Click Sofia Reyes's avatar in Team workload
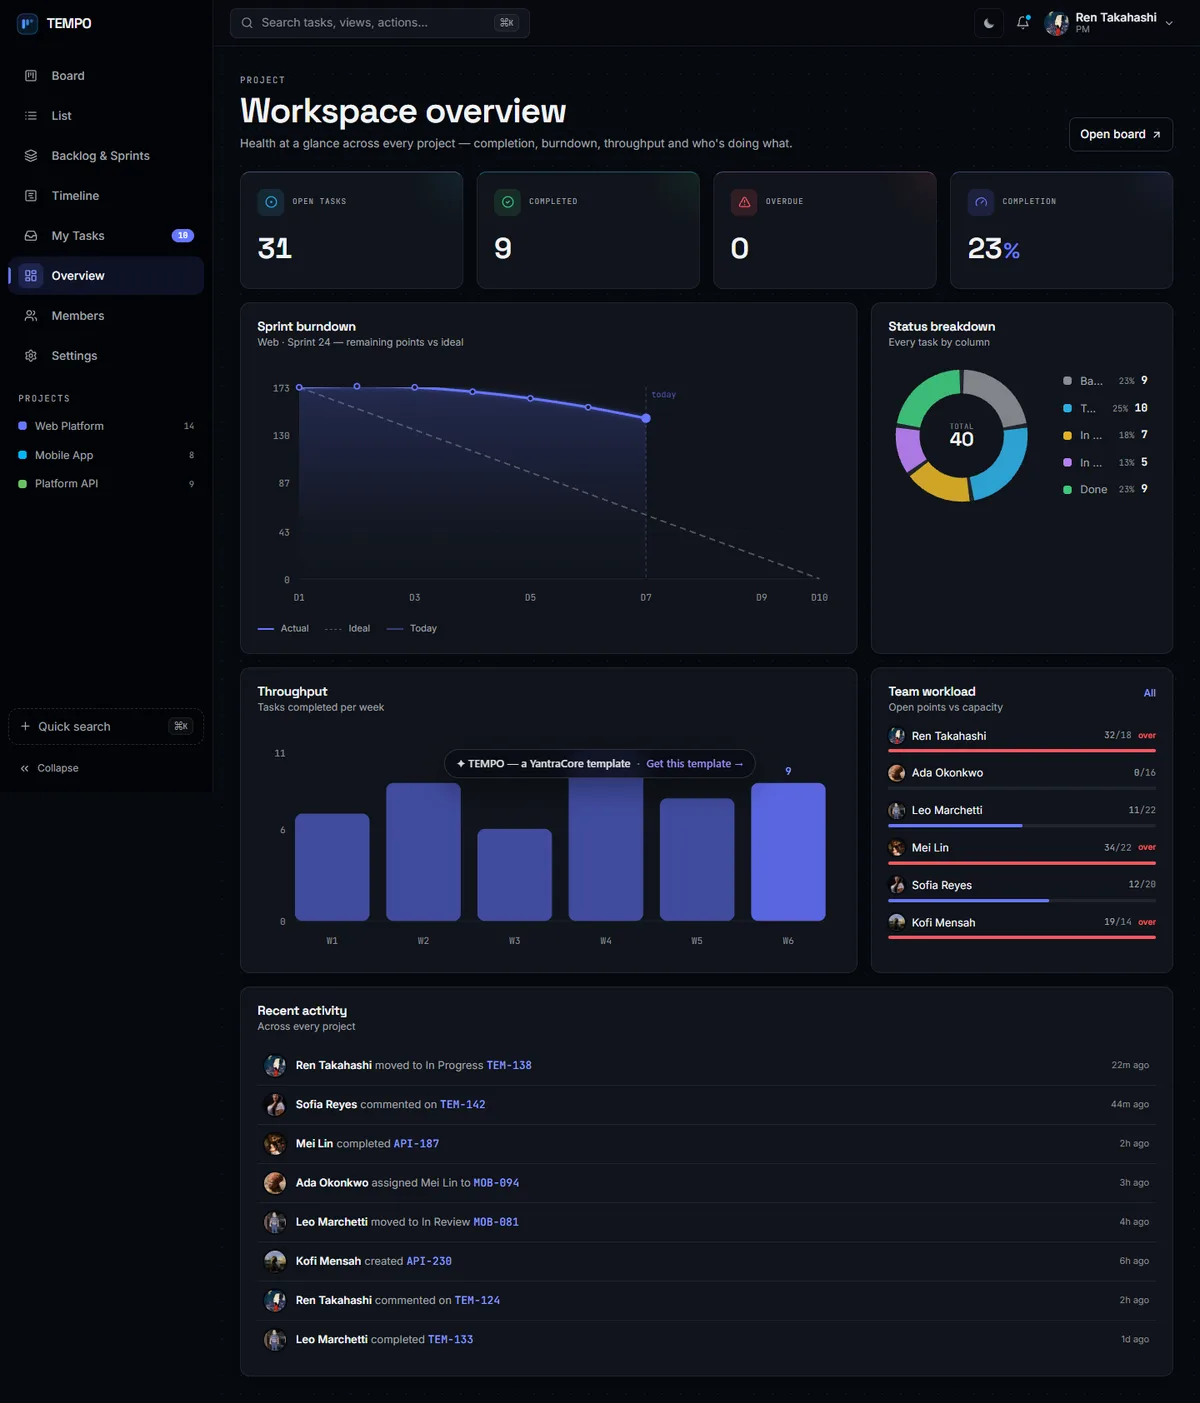Viewport: 1200px width, 1403px height. 897,885
